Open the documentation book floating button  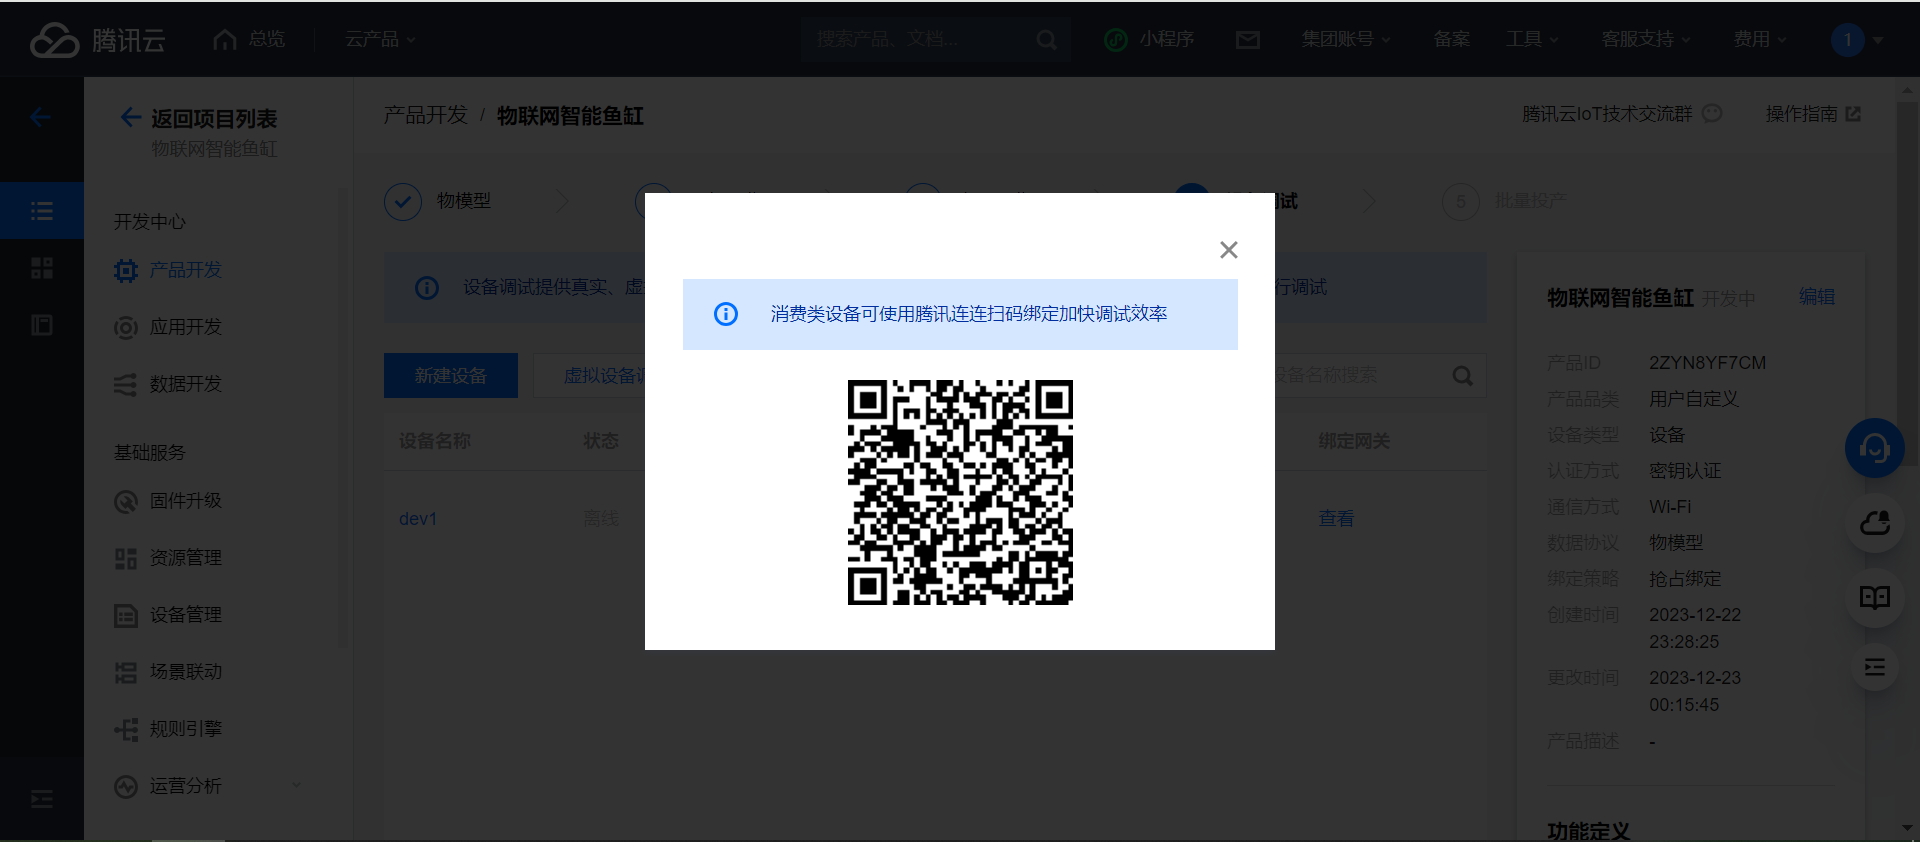[1875, 597]
